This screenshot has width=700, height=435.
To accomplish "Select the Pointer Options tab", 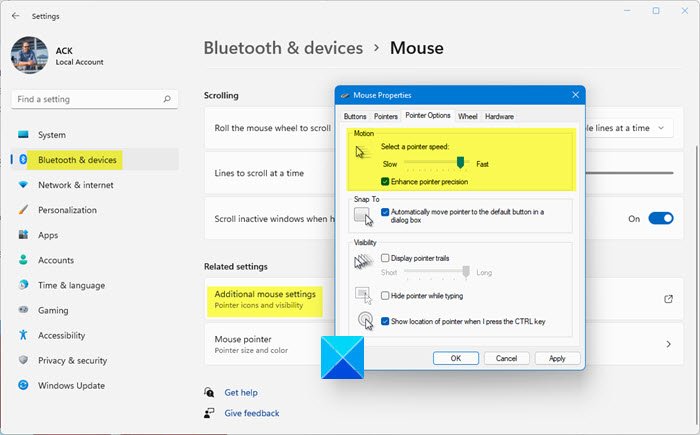I will click(428, 115).
